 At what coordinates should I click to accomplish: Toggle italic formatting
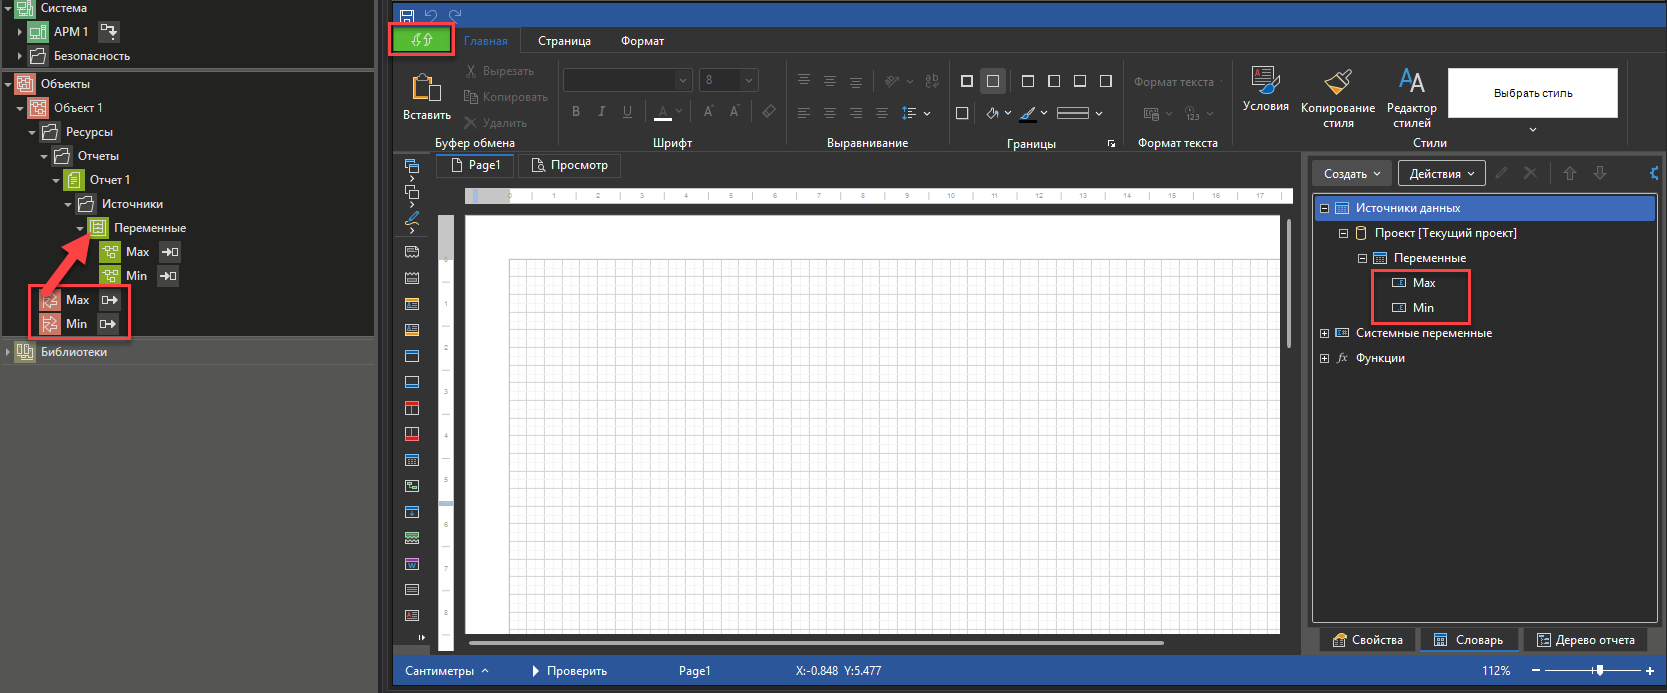602,111
